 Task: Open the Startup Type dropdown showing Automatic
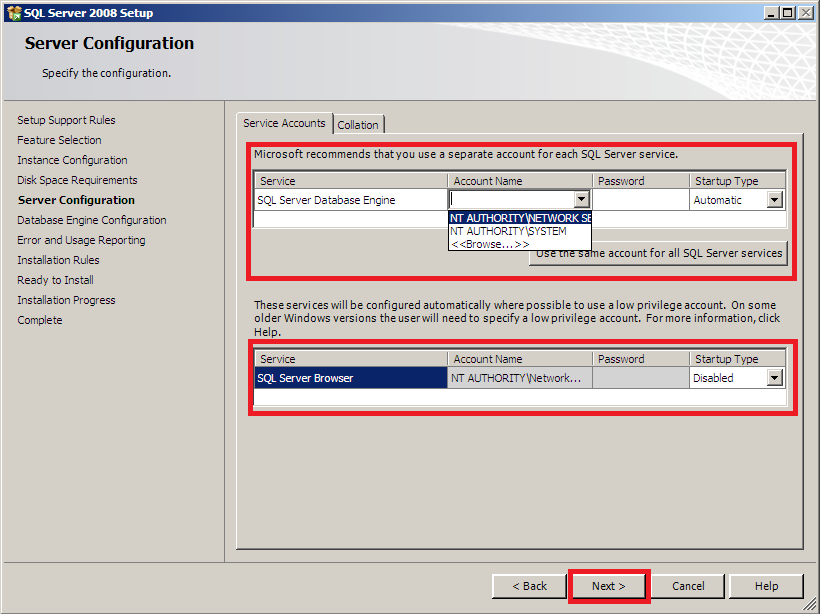click(775, 199)
